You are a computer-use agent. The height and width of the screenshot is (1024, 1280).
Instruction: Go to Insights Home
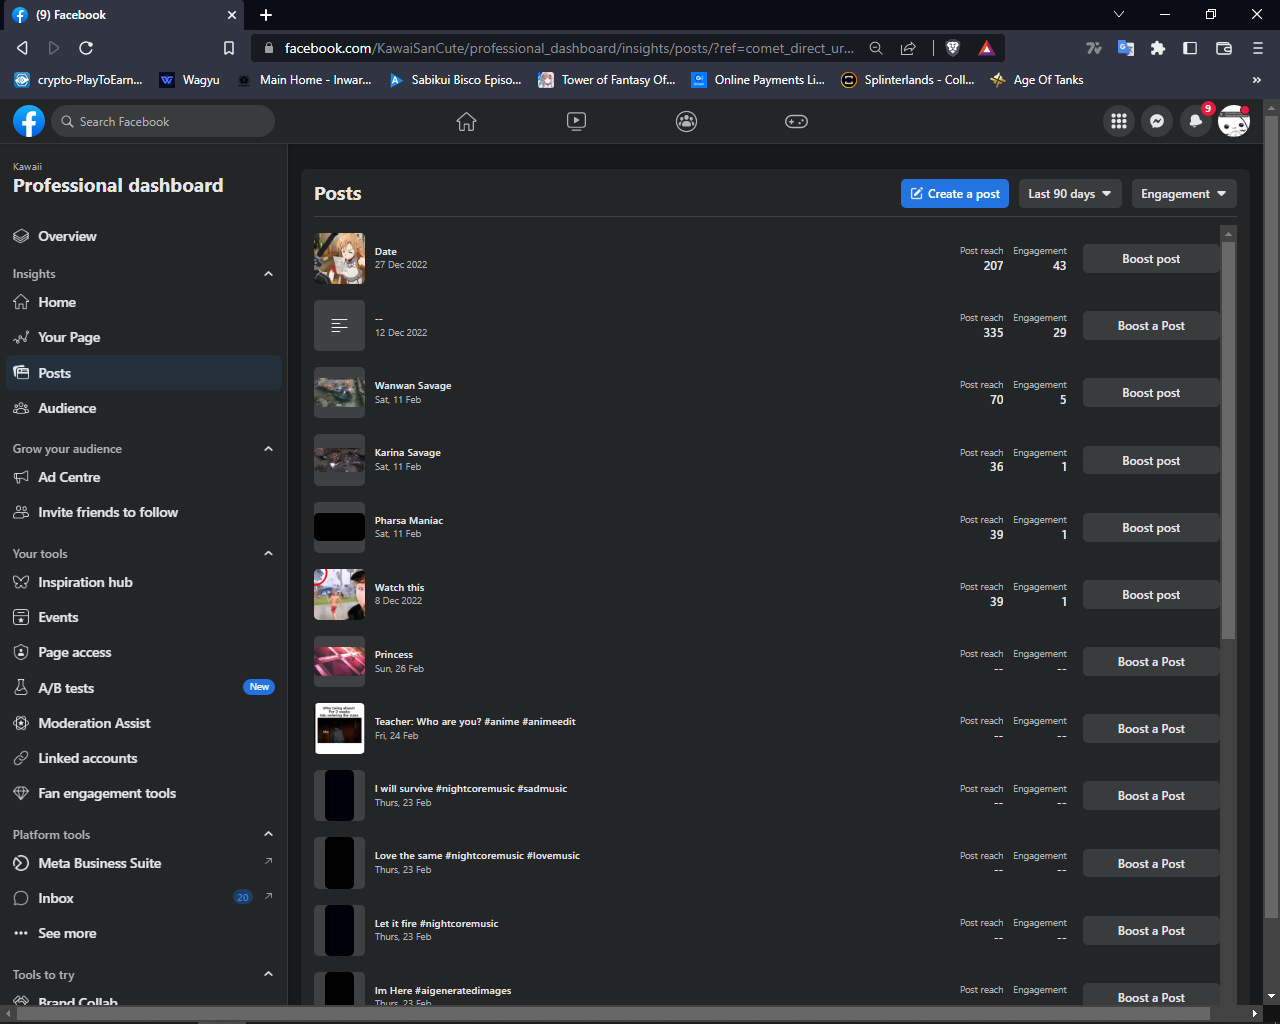pyautogui.click(x=144, y=302)
